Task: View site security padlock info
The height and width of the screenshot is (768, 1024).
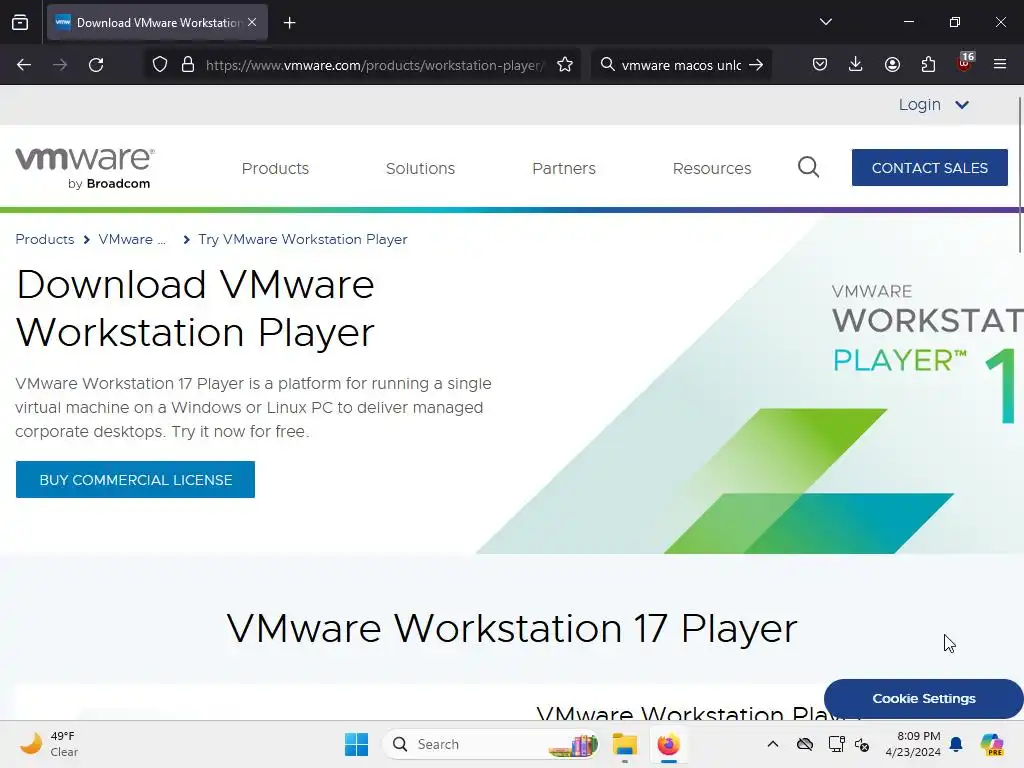Action: [x=188, y=65]
